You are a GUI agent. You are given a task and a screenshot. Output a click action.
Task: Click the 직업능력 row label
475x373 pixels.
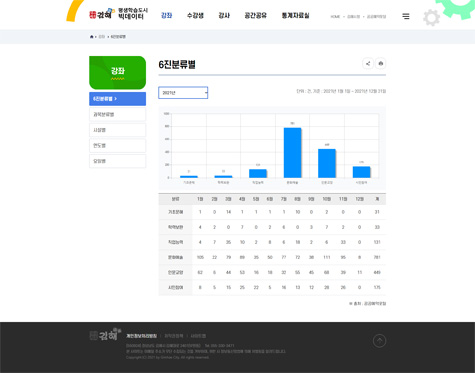175,242
